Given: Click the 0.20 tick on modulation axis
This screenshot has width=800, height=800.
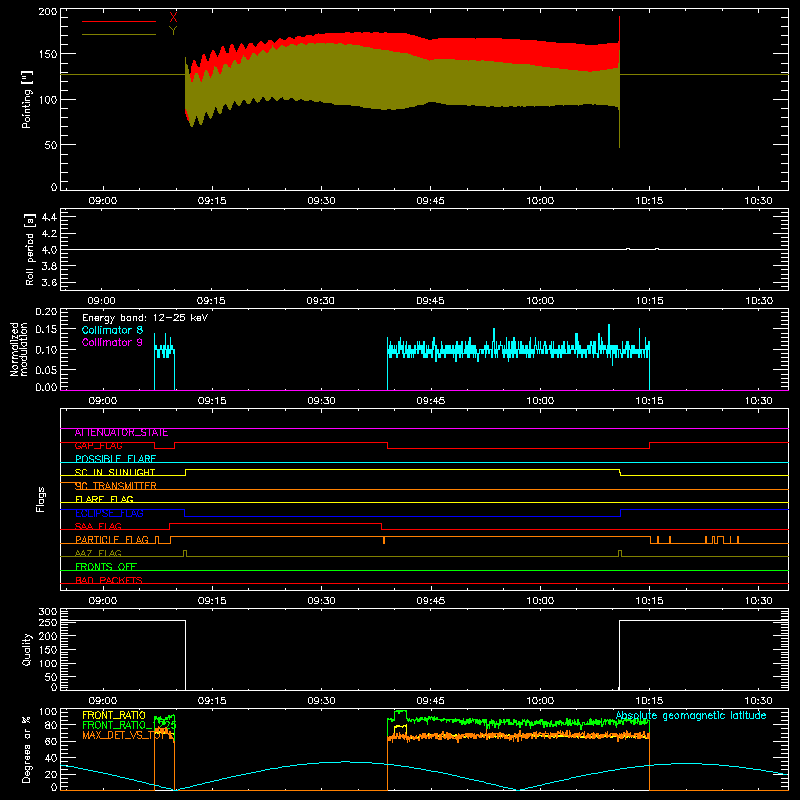Looking at the screenshot, I should (x=46, y=312).
